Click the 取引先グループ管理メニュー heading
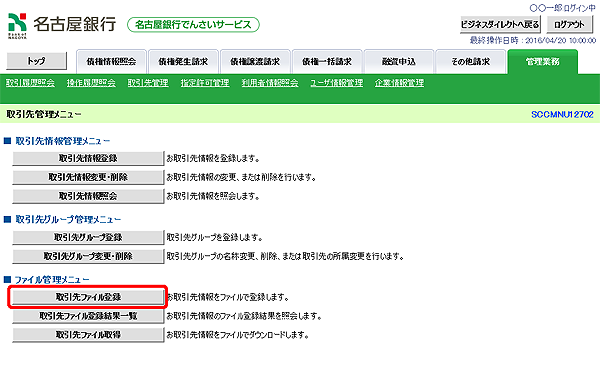Screen dimensions: 600x365 tap(68, 220)
